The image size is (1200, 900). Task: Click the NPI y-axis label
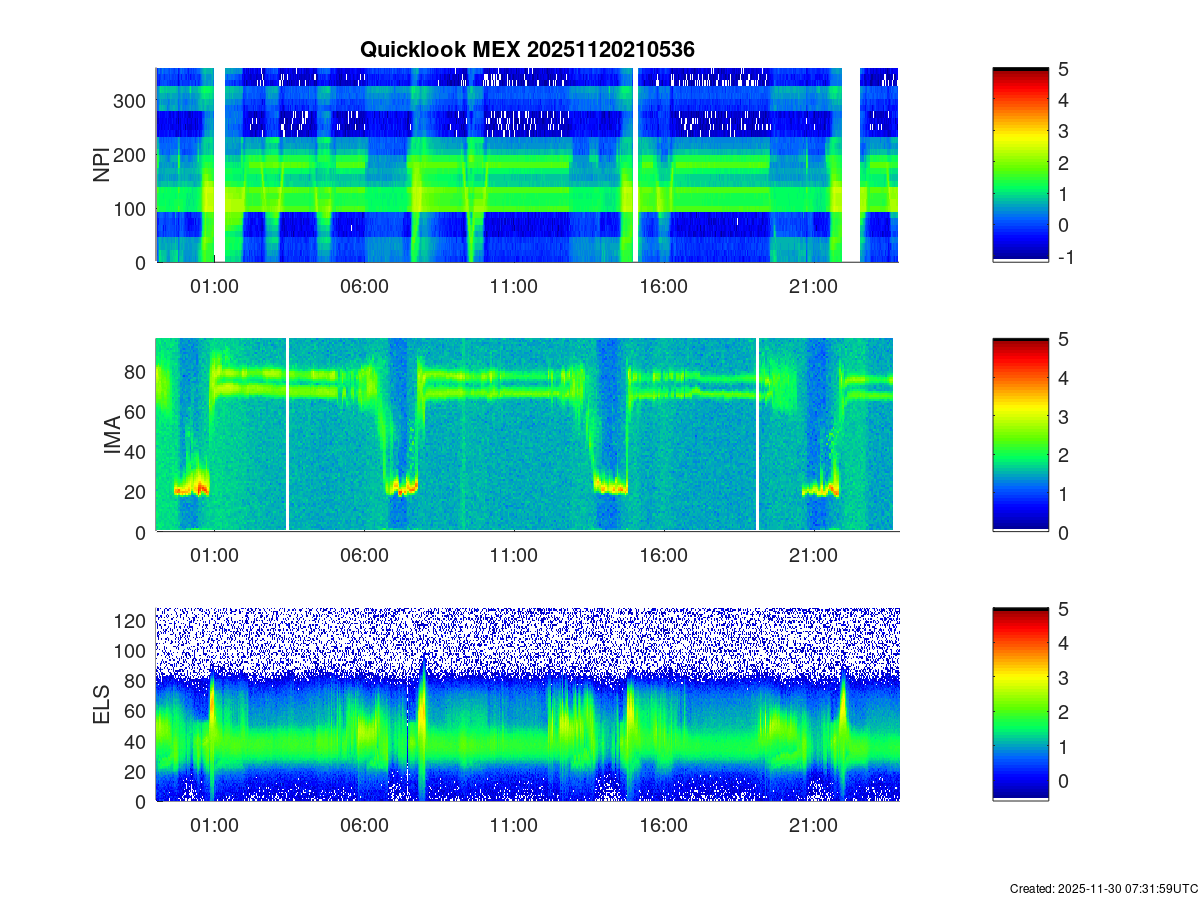(101, 165)
